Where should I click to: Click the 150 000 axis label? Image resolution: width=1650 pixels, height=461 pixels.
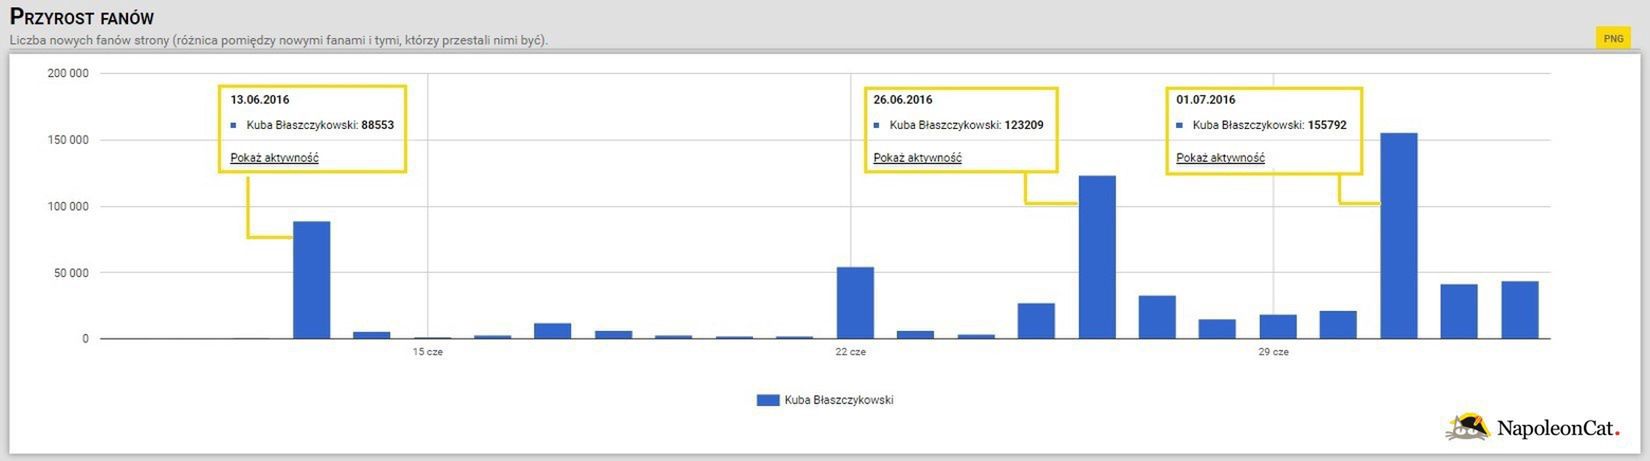coord(68,140)
